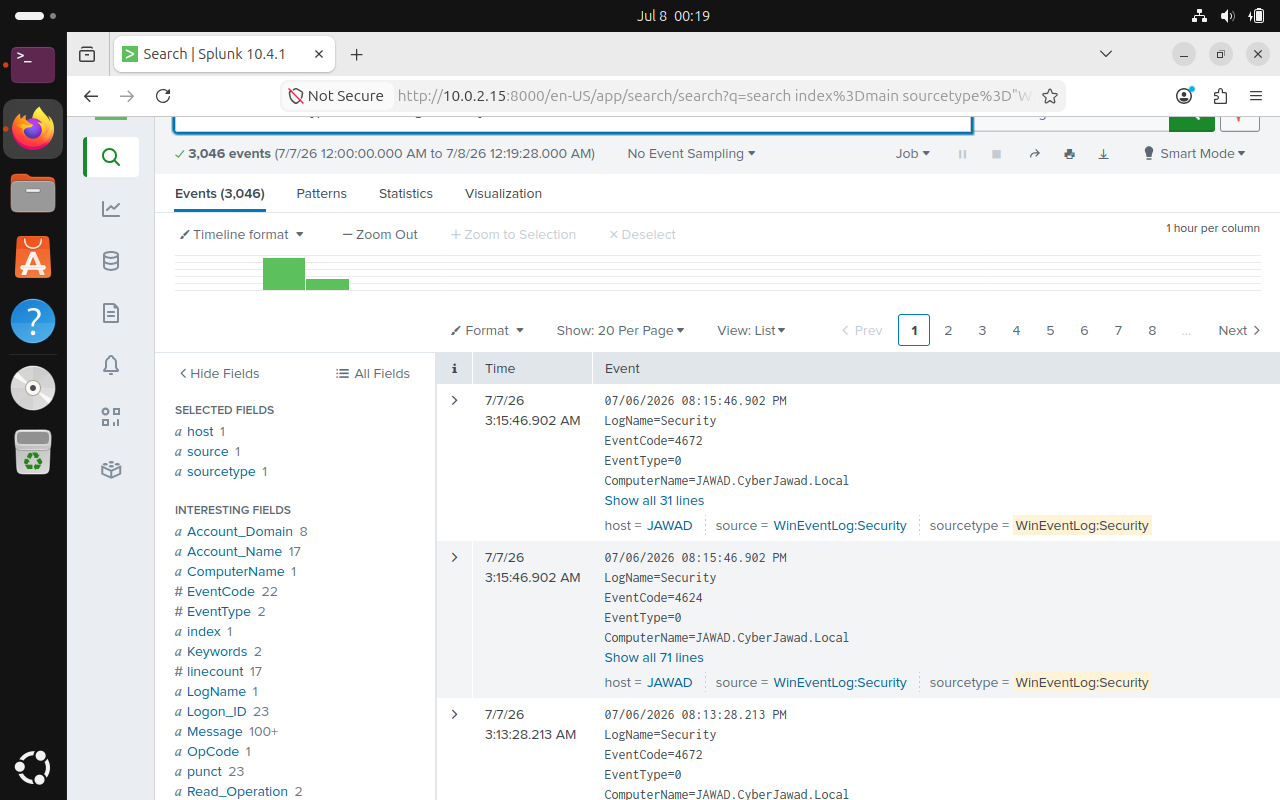Open the EventCode field
Viewport: 1280px width, 800px height.
pos(221,591)
